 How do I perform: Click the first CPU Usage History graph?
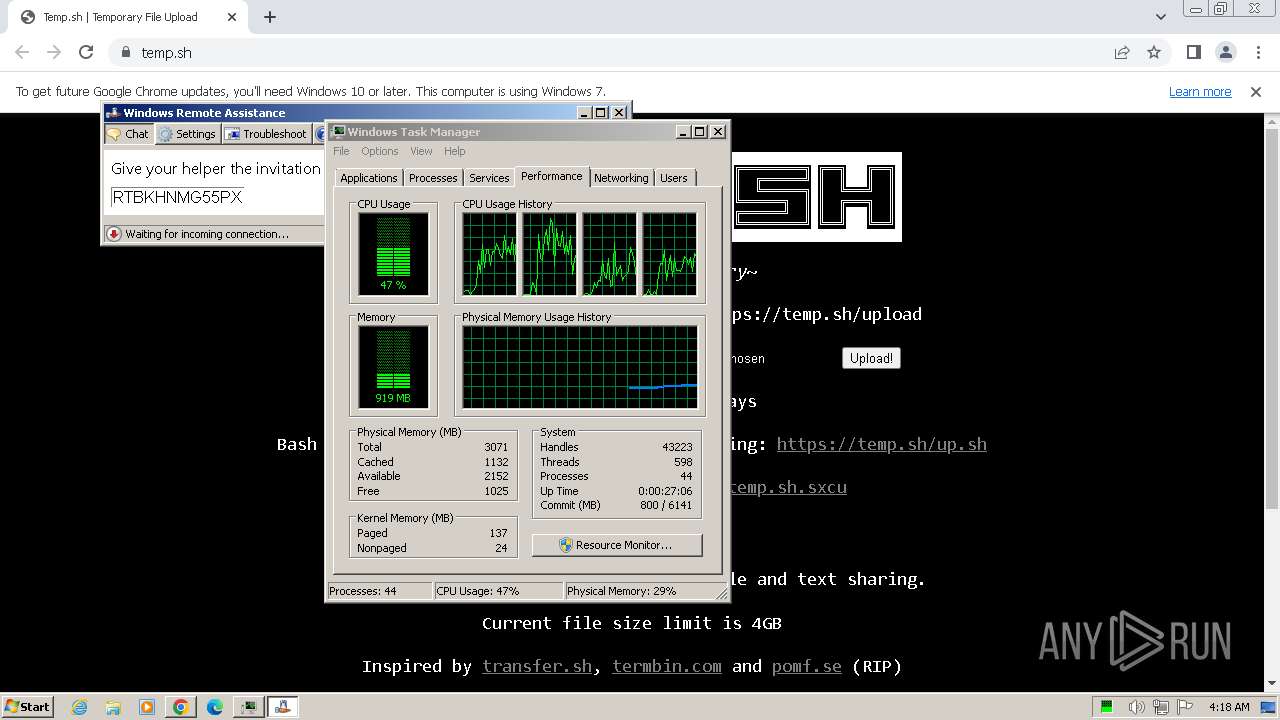coord(489,254)
